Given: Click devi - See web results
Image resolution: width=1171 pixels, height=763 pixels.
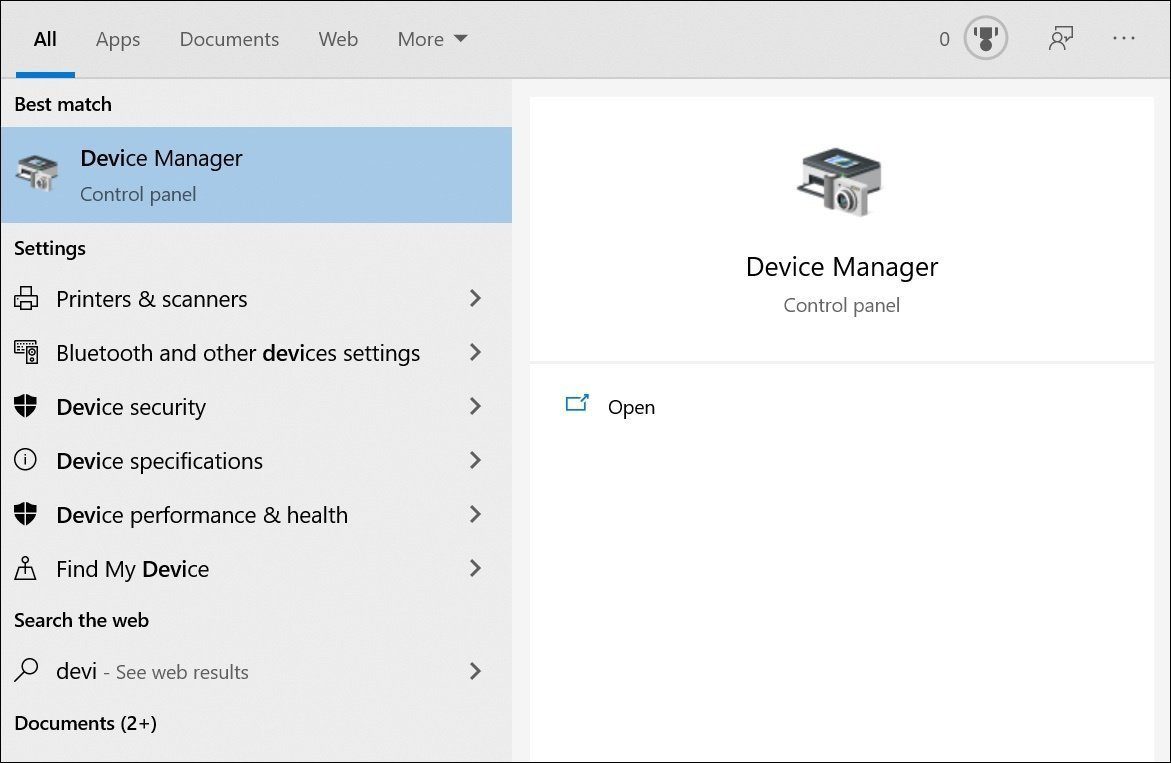Looking at the screenshot, I should coord(256,670).
